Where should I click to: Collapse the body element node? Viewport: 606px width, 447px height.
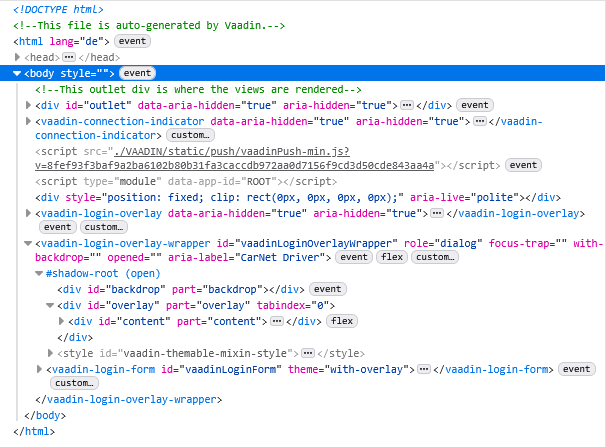coord(17,73)
